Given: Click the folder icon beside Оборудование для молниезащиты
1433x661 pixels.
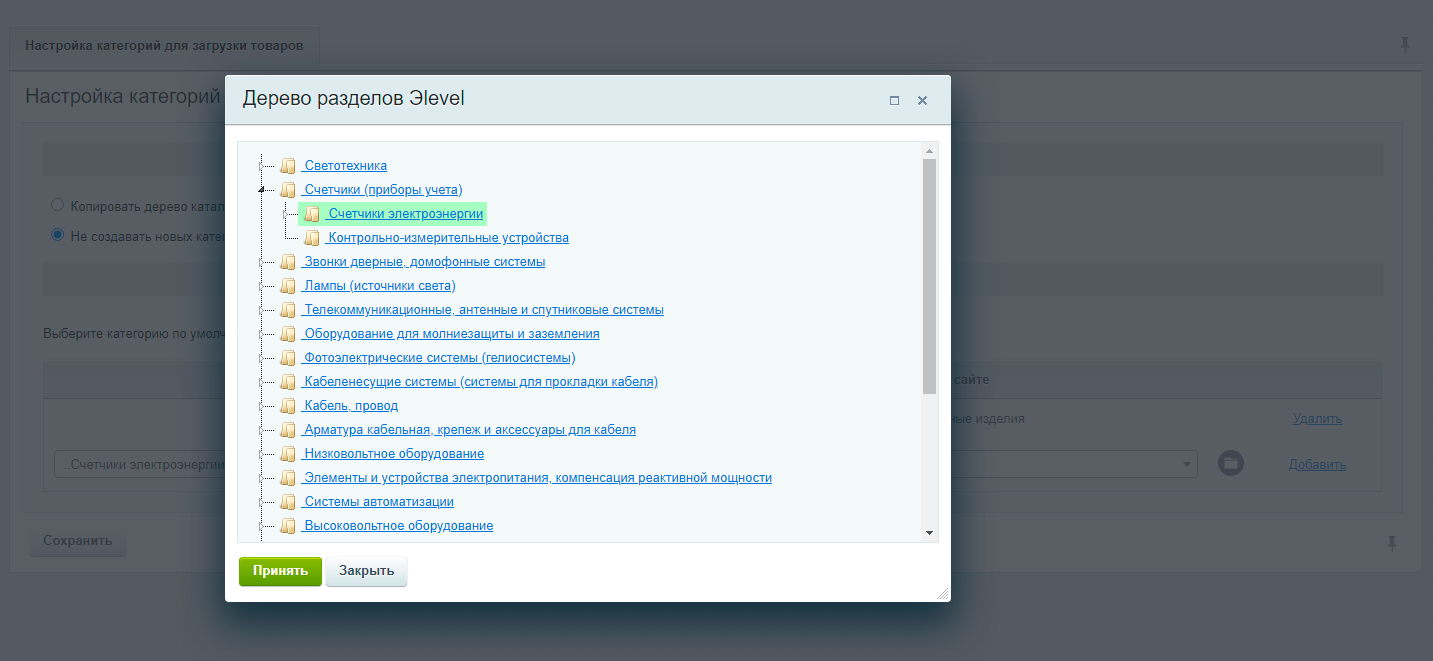Looking at the screenshot, I should click(288, 334).
